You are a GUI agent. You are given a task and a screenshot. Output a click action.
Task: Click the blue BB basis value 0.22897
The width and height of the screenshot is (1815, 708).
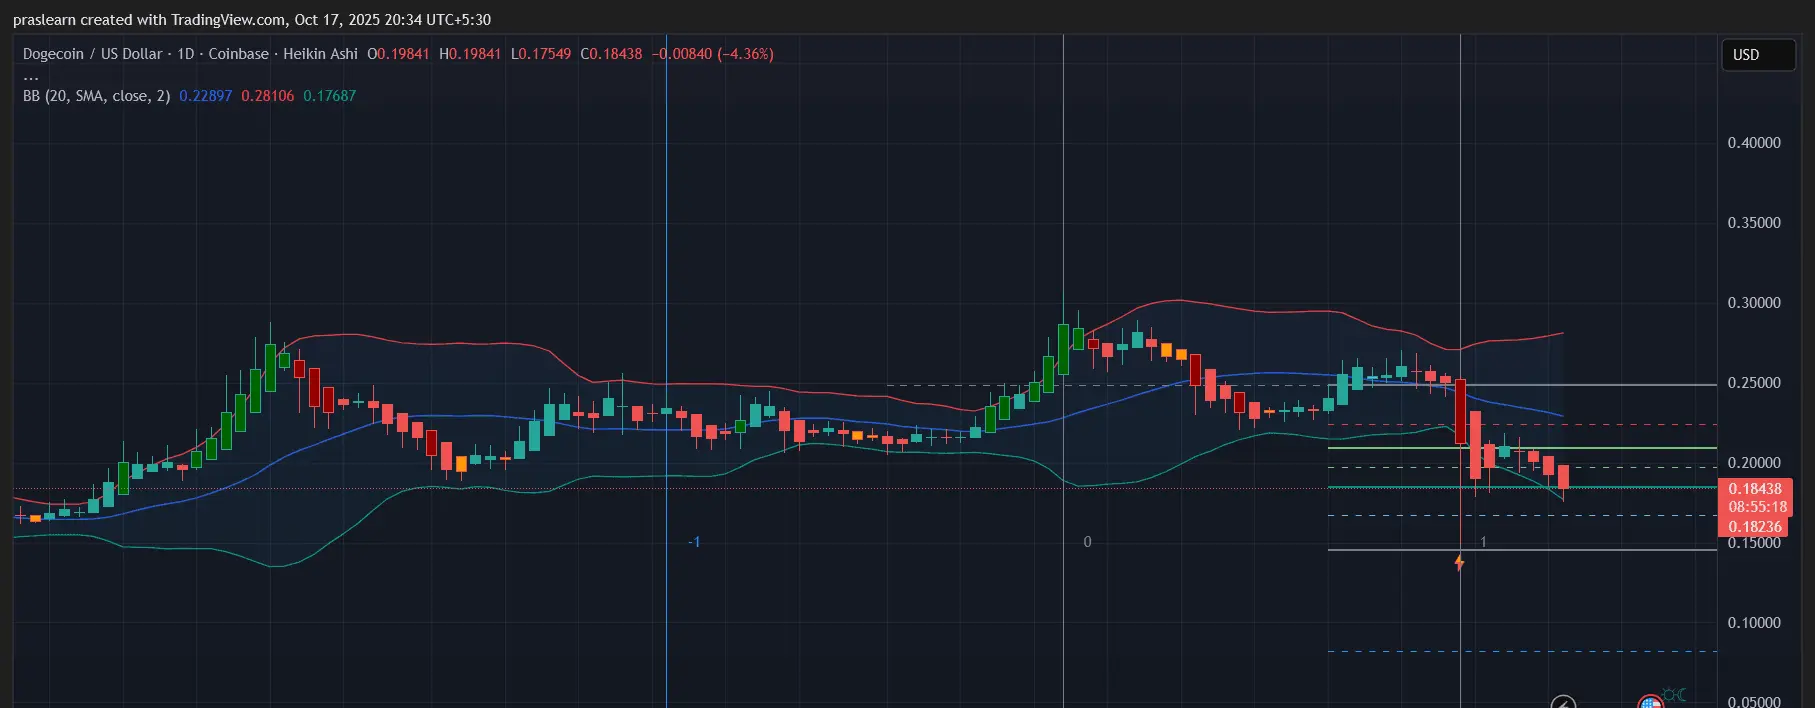click(x=205, y=96)
